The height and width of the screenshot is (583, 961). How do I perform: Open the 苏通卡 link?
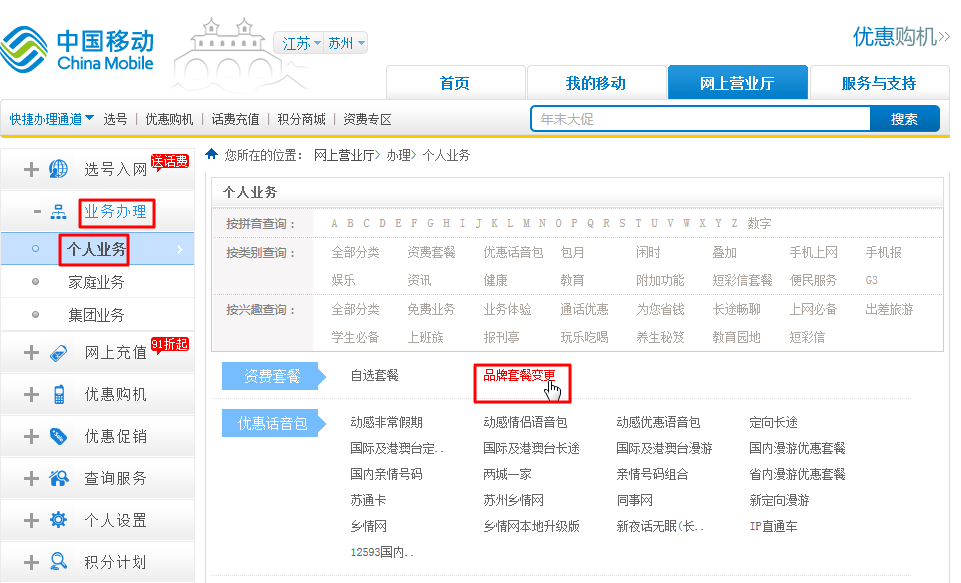tap(368, 500)
